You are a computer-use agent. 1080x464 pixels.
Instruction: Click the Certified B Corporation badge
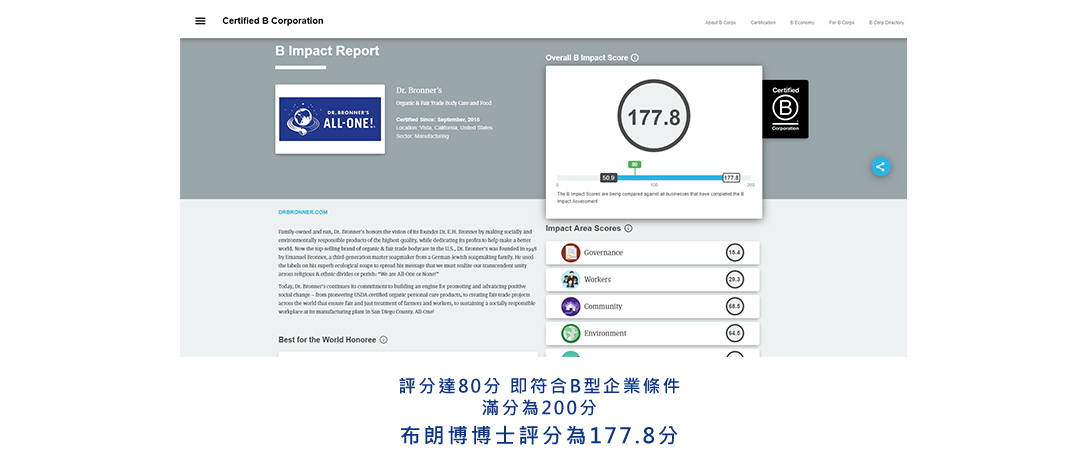(x=785, y=109)
